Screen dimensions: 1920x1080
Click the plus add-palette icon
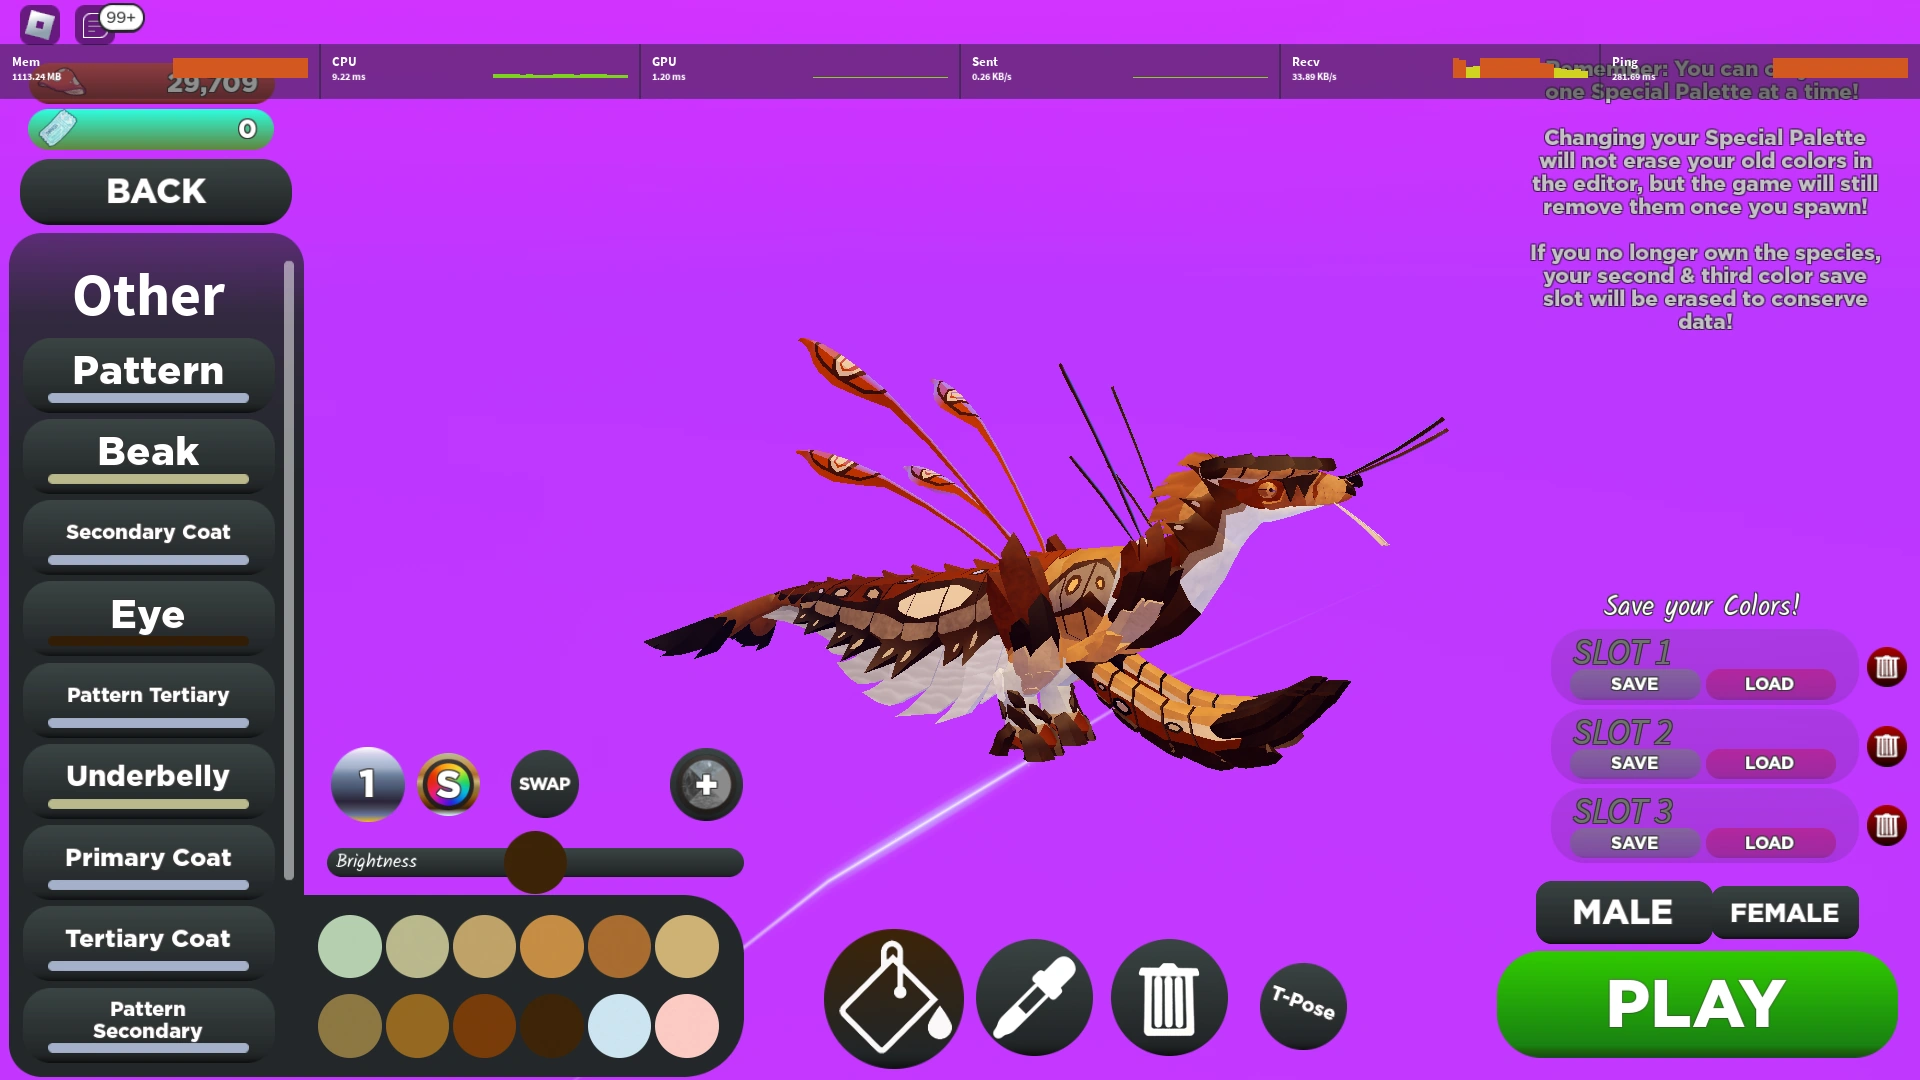tap(706, 784)
